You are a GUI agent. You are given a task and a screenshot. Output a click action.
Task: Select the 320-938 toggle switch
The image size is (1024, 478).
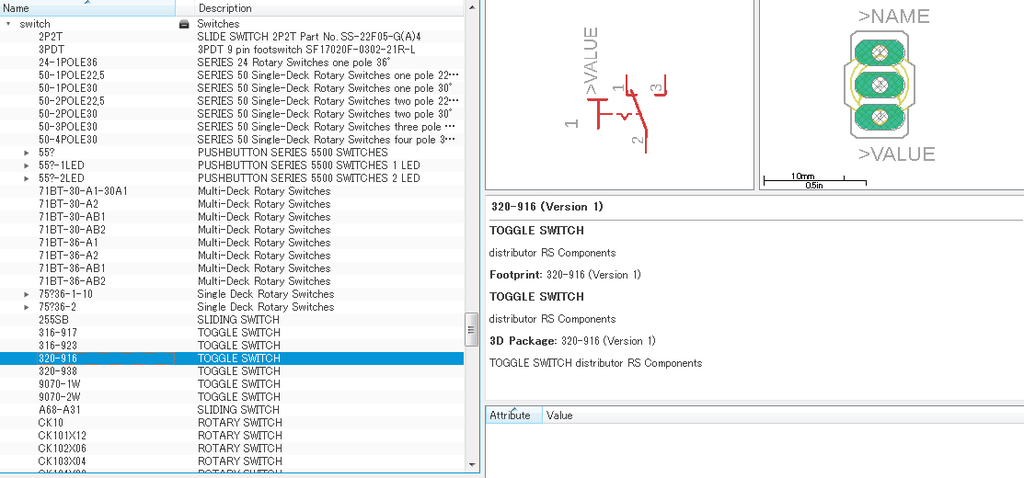232,371
